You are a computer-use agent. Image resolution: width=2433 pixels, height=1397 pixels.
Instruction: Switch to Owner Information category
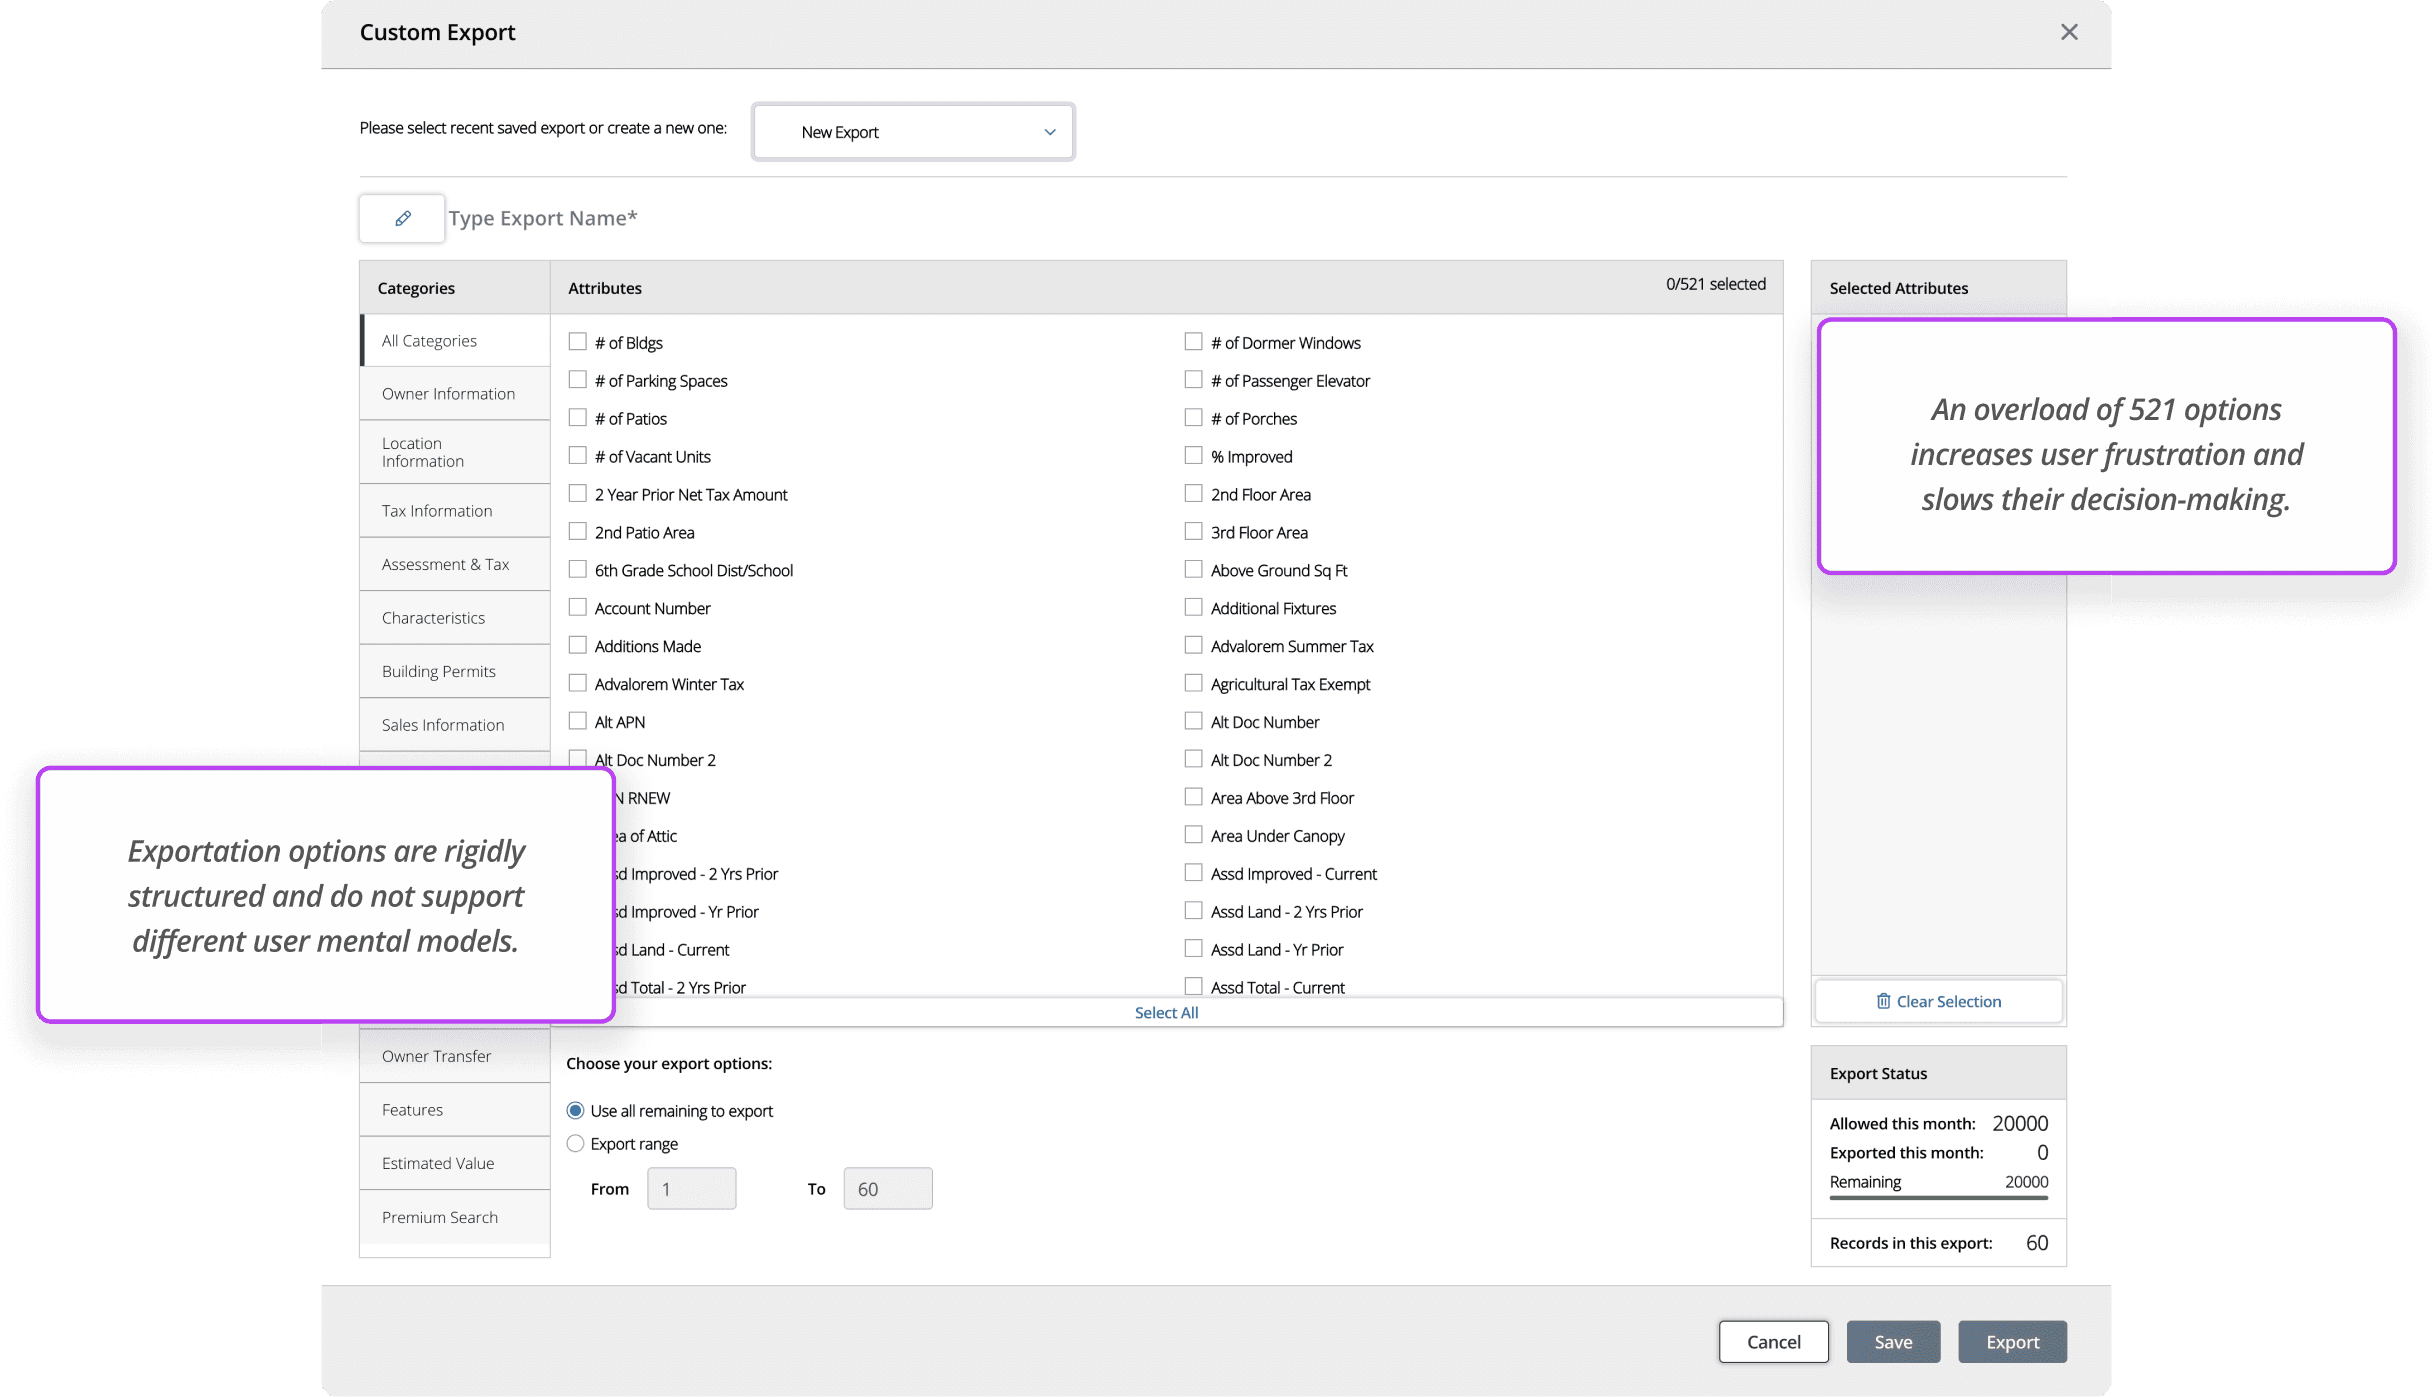point(448,394)
